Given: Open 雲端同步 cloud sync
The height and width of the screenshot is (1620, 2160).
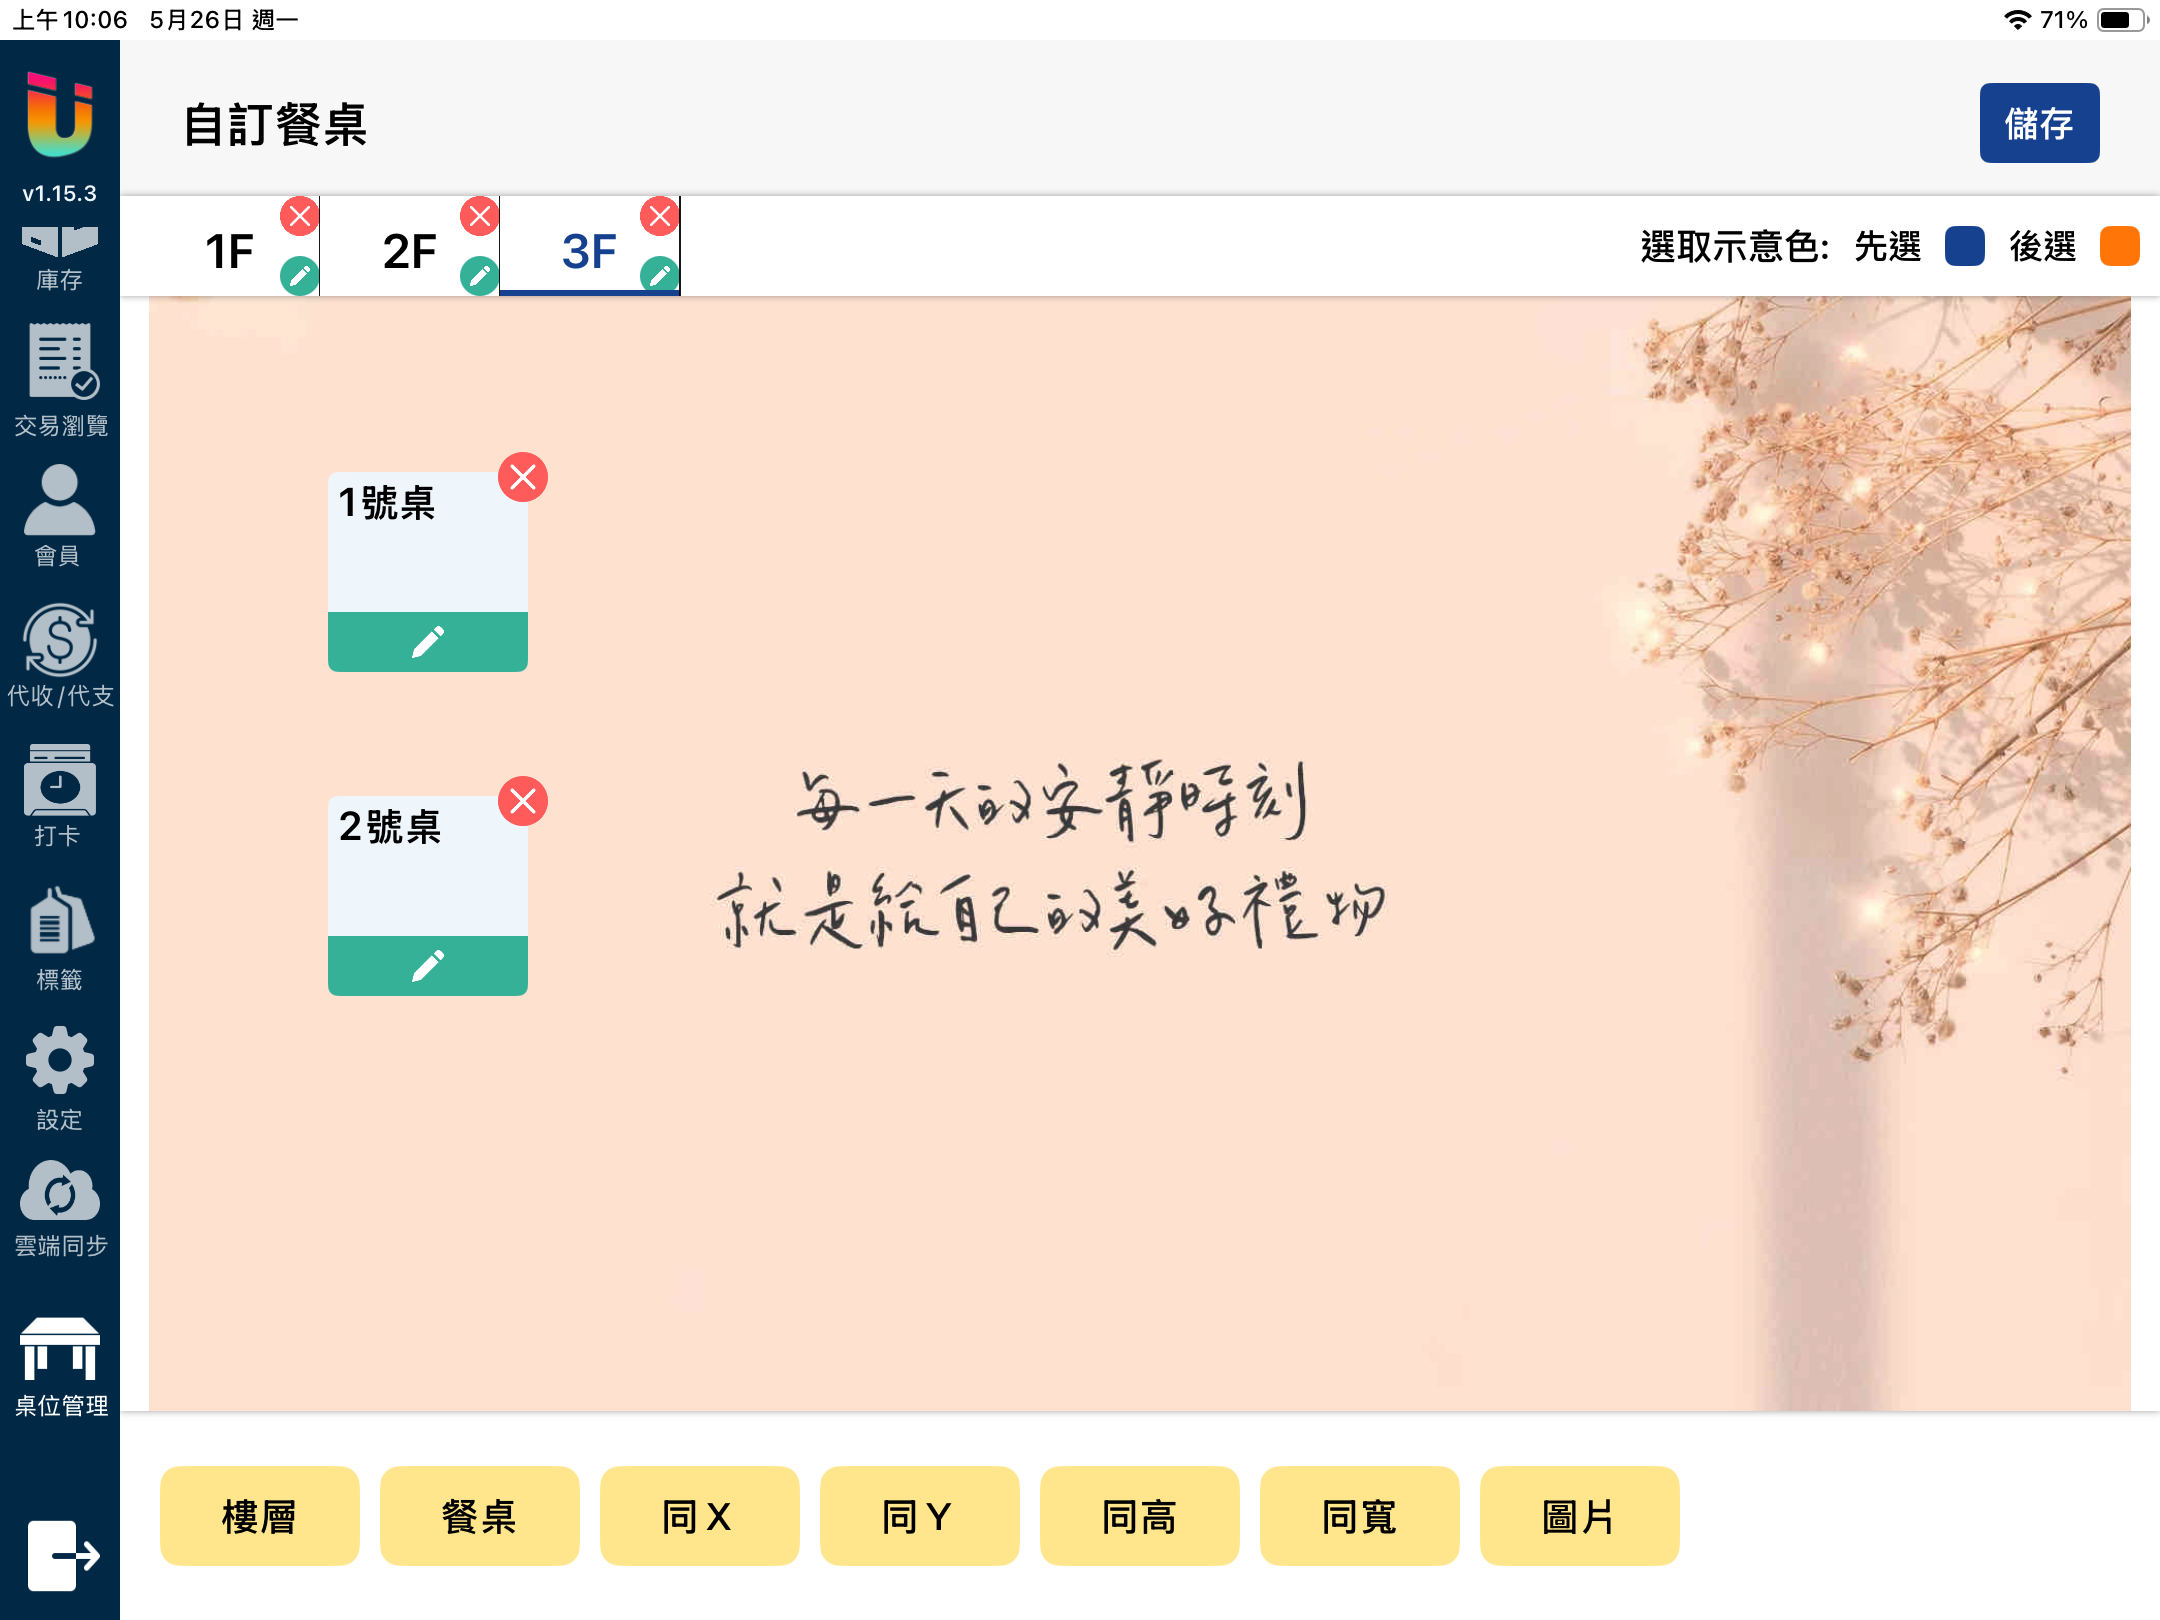Looking at the screenshot, I should click(x=60, y=1208).
